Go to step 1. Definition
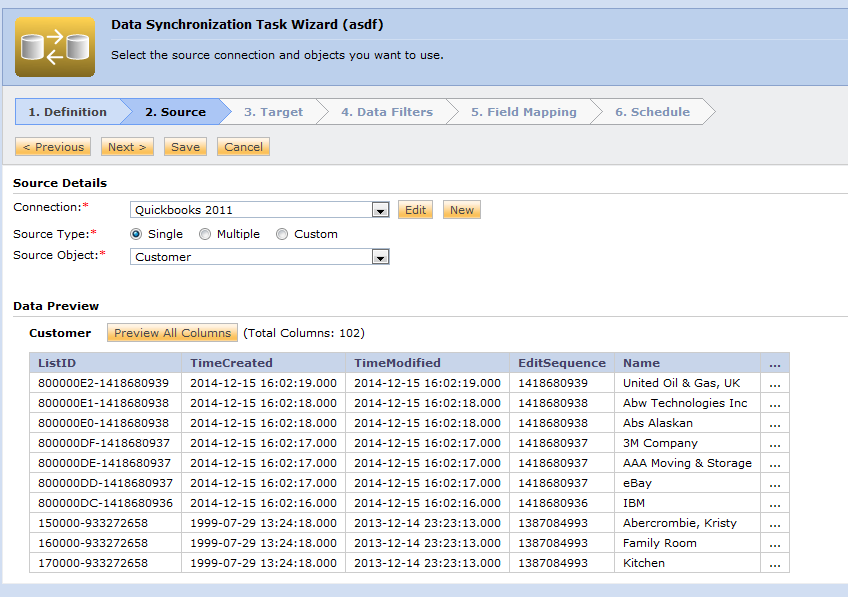The image size is (848, 597). (68, 112)
